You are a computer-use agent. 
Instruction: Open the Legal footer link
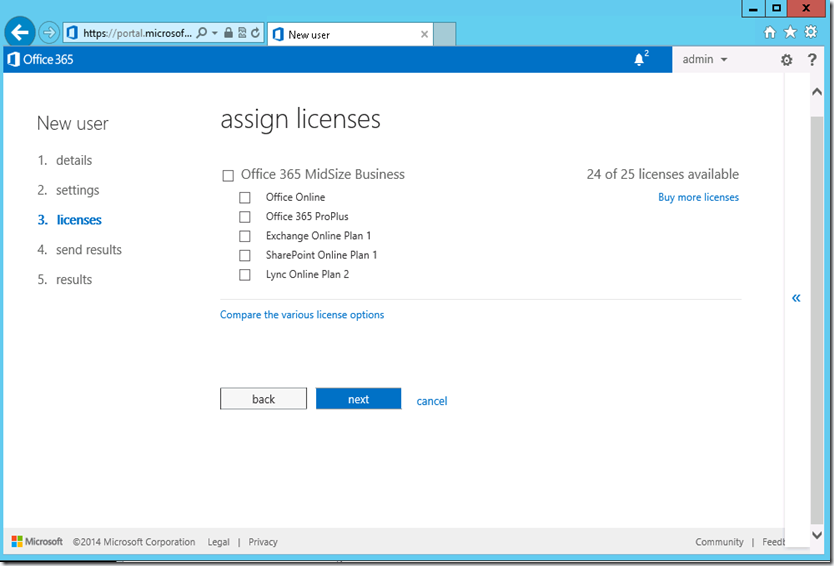point(219,542)
